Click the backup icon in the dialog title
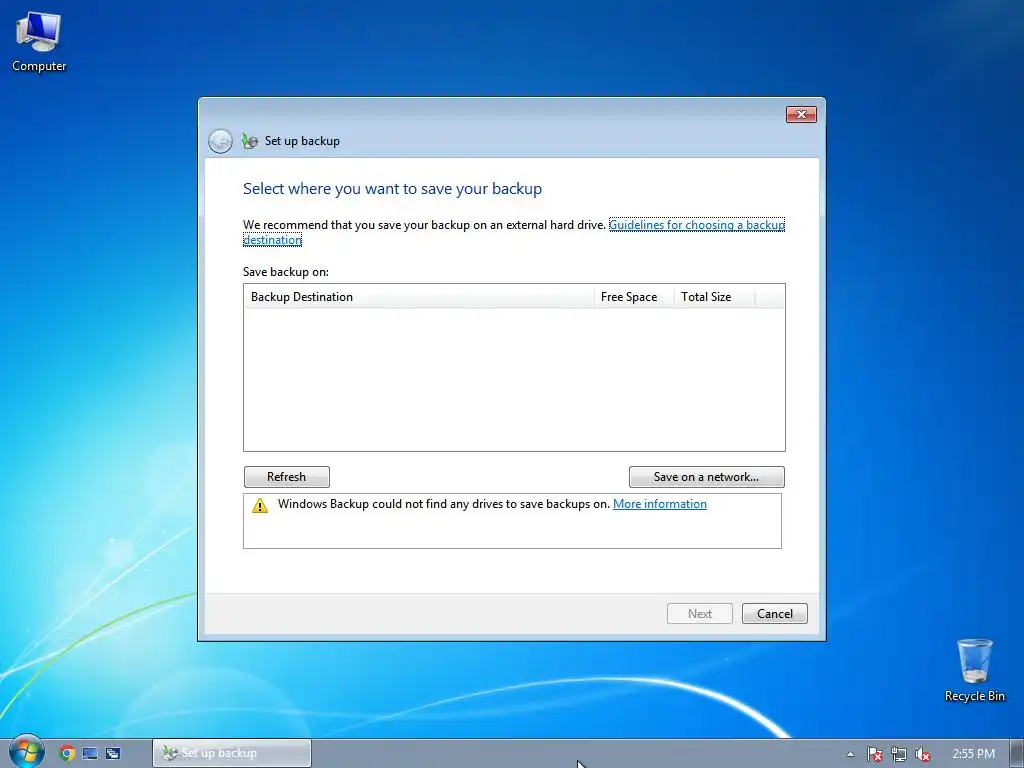1024x768 pixels. 249,141
